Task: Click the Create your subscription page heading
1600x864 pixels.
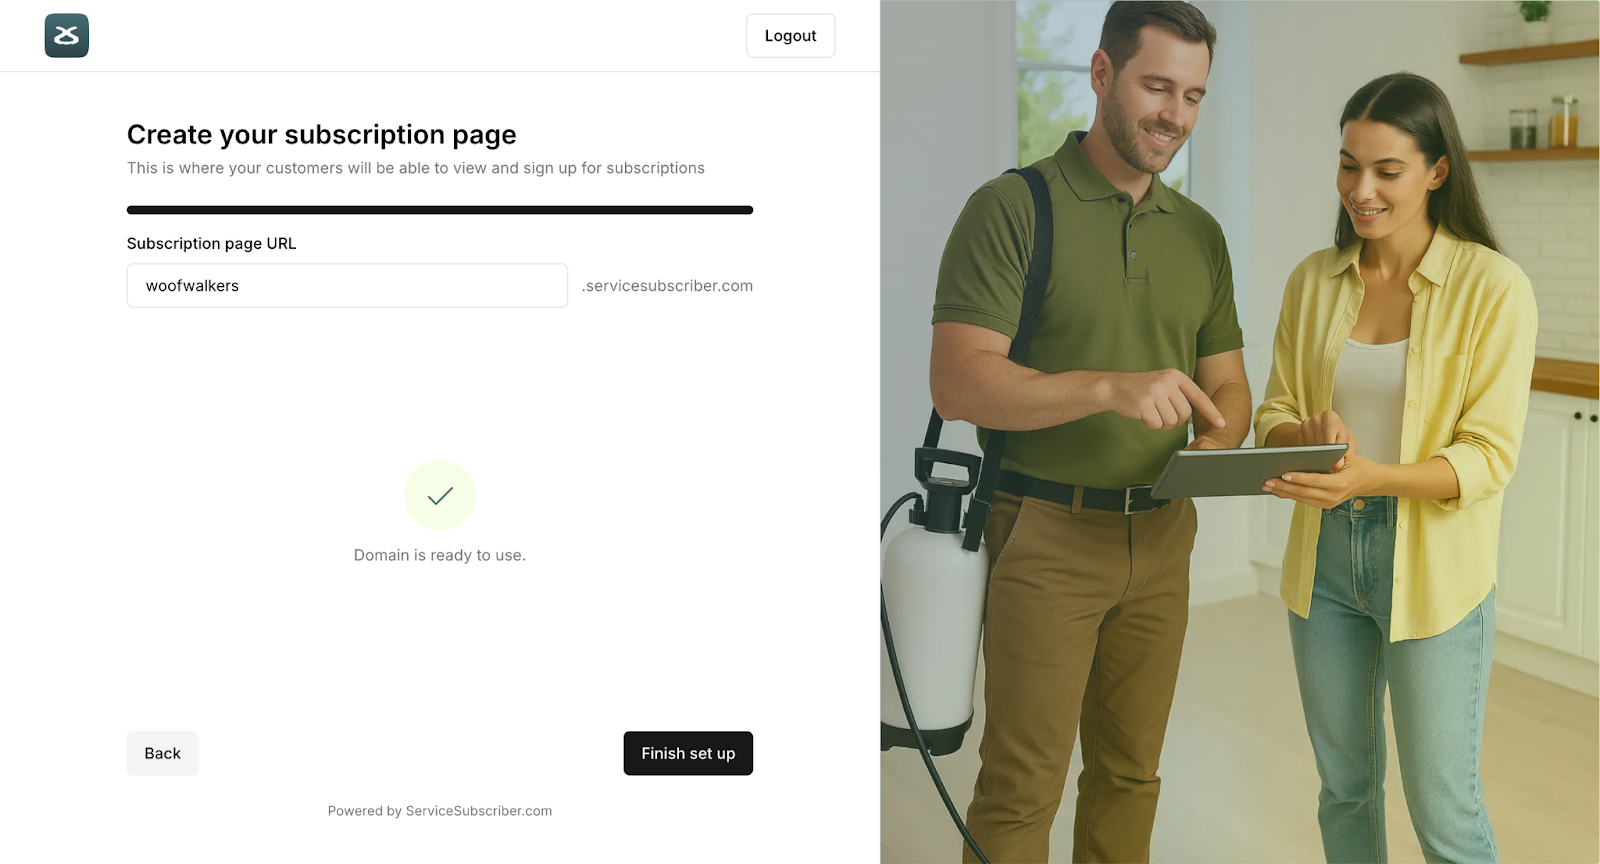Action: (x=321, y=135)
